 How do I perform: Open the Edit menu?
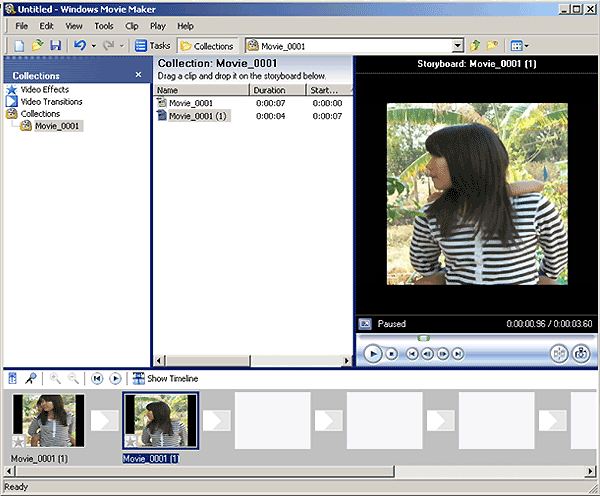point(46,26)
